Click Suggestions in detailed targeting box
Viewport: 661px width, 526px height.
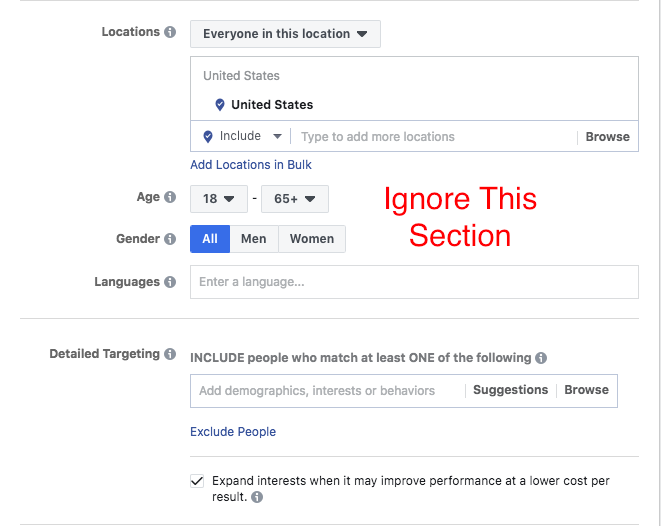pos(511,390)
